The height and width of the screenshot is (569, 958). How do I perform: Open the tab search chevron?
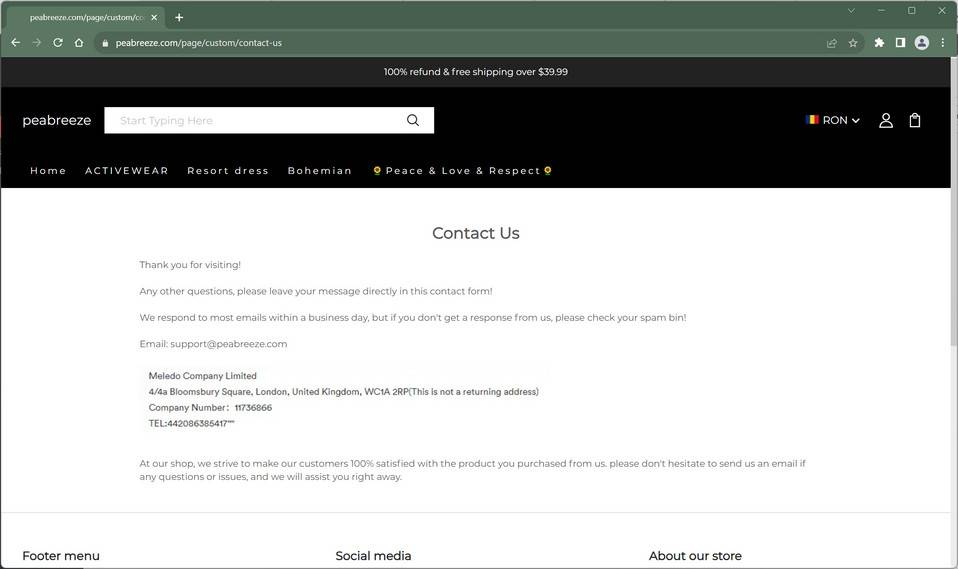pos(851,10)
